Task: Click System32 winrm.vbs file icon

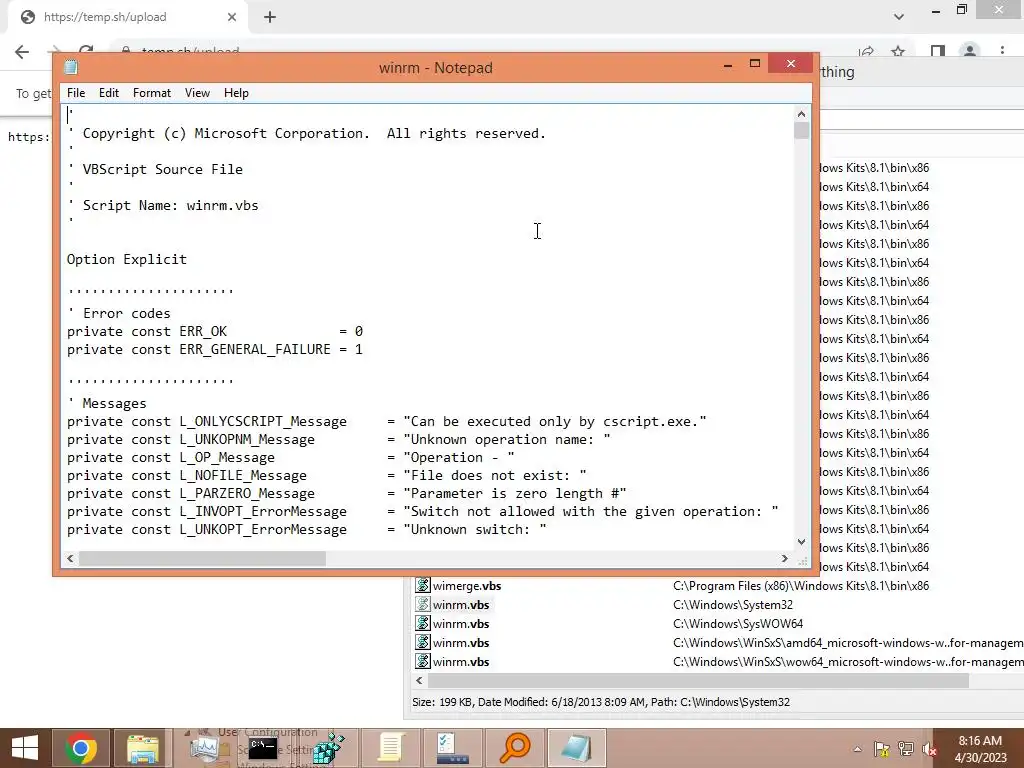Action: pyautogui.click(x=423, y=605)
